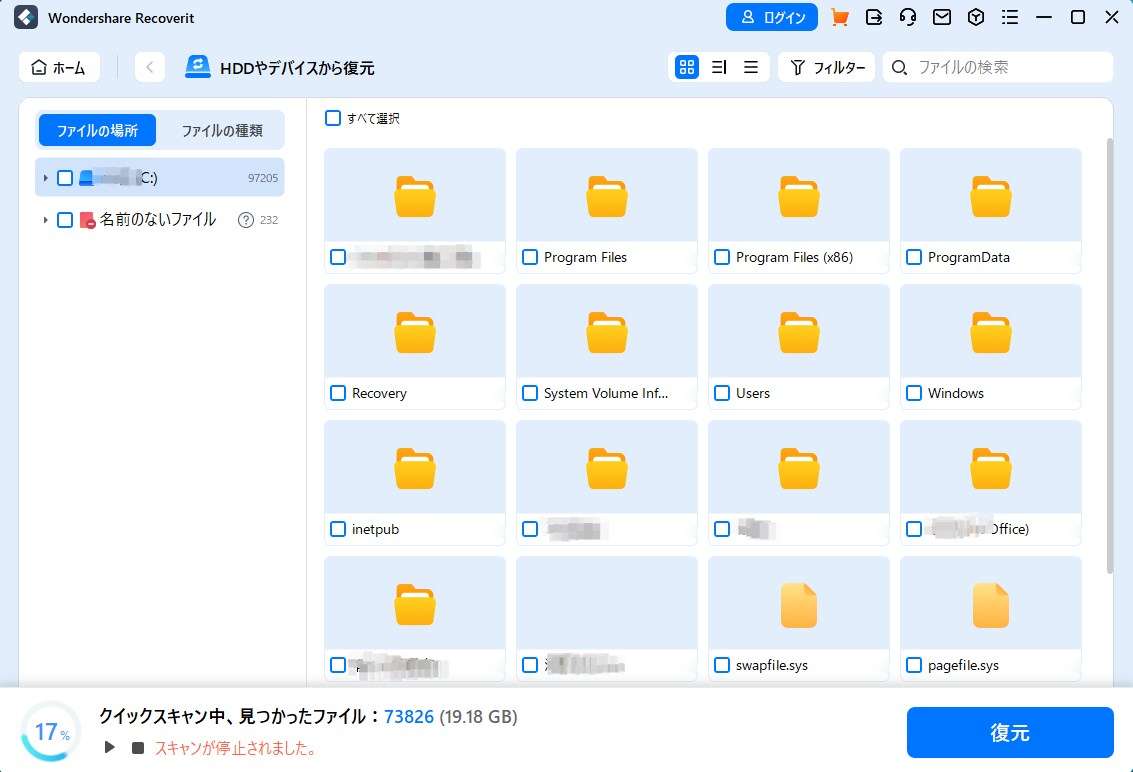
Task: Open the Program Files (x86) folder icon
Action: 798,197
